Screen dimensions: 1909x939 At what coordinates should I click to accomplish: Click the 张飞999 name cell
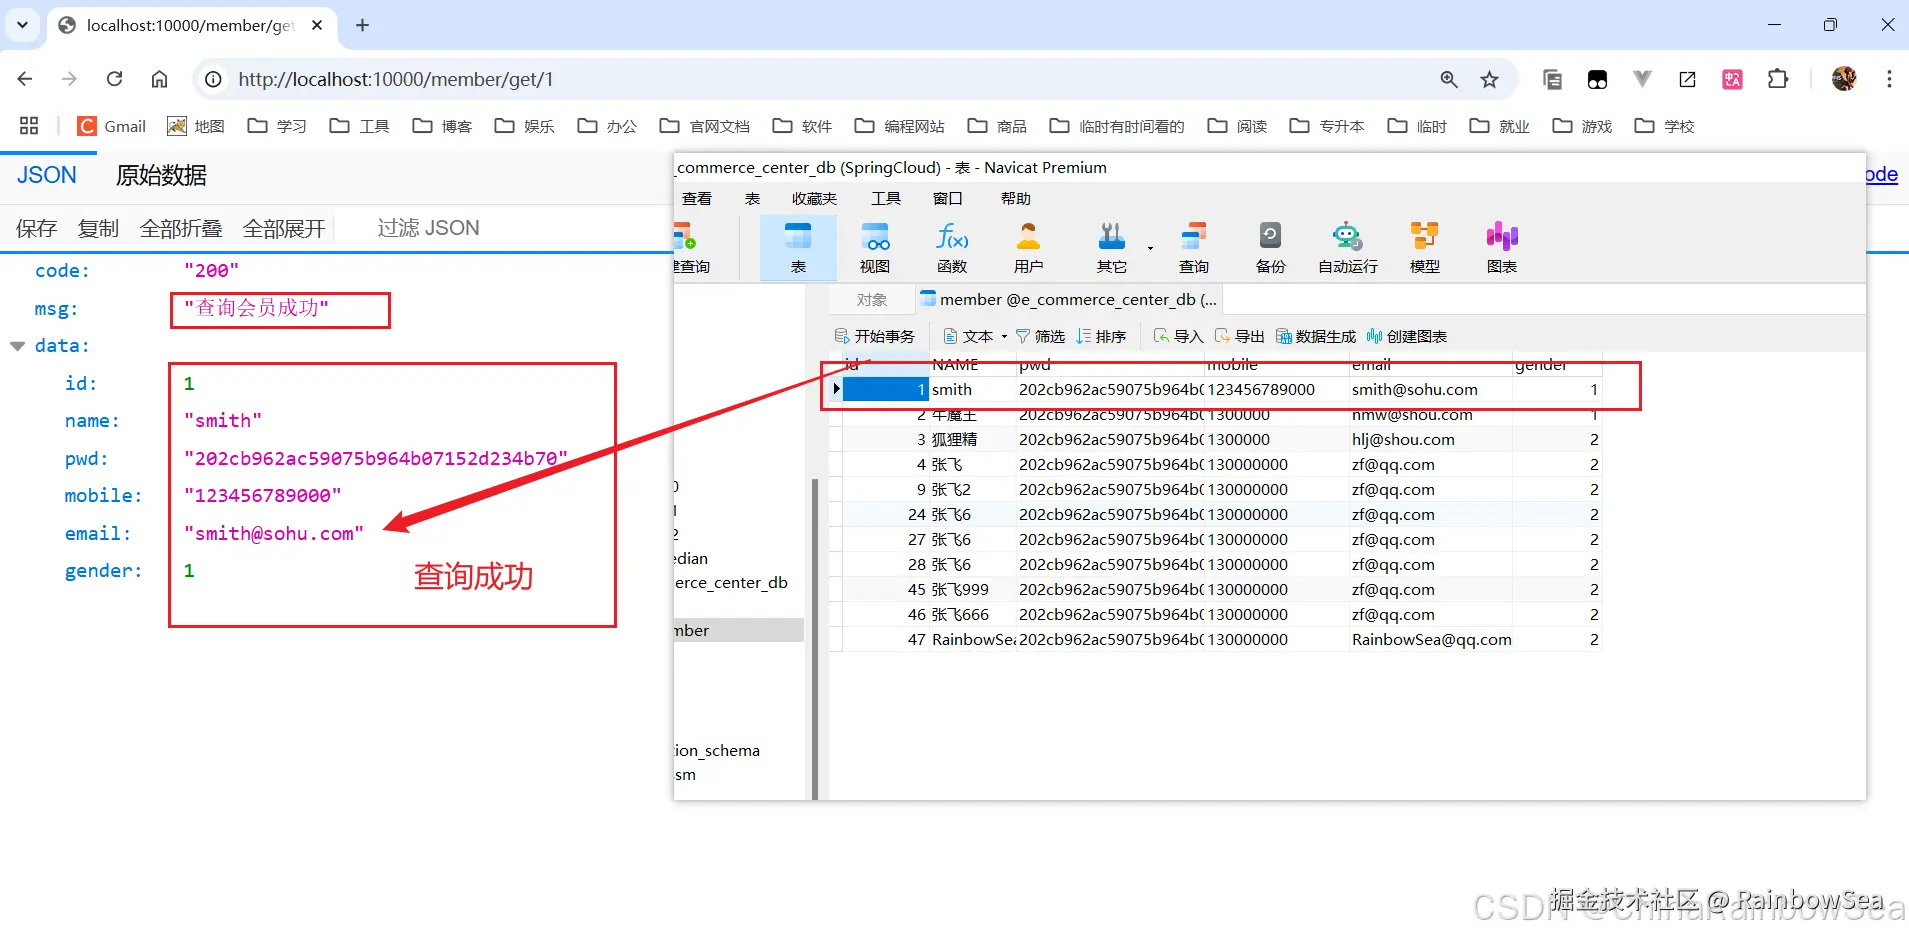tap(972, 590)
